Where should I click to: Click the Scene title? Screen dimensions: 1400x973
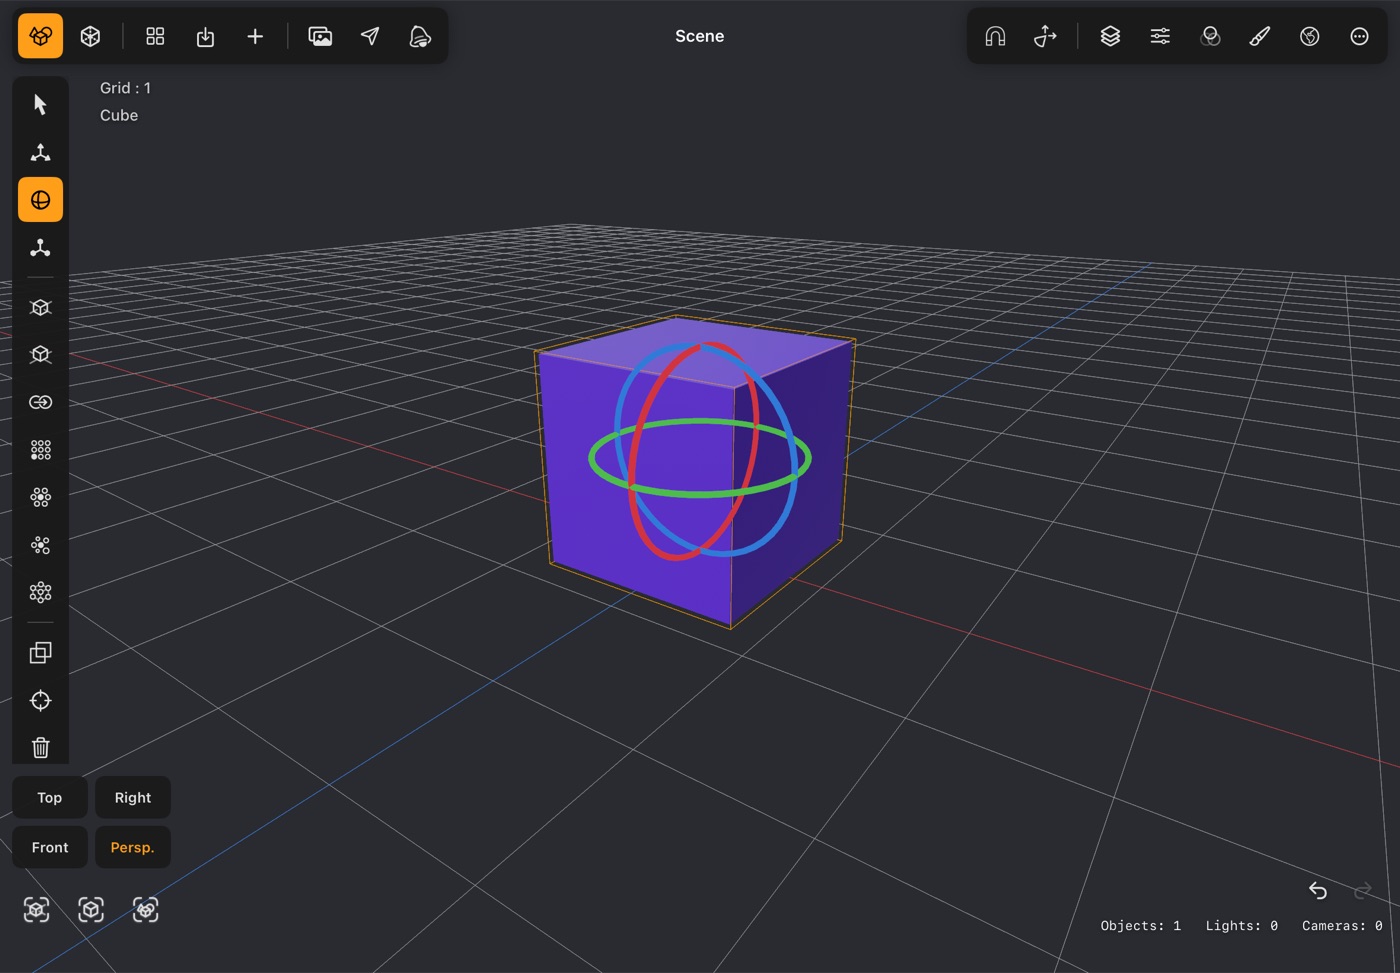[x=699, y=36]
